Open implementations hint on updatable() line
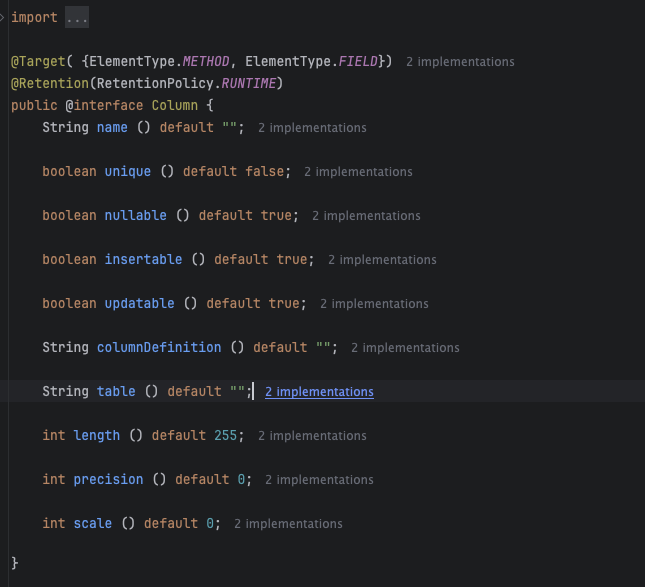 [x=374, y=304]
